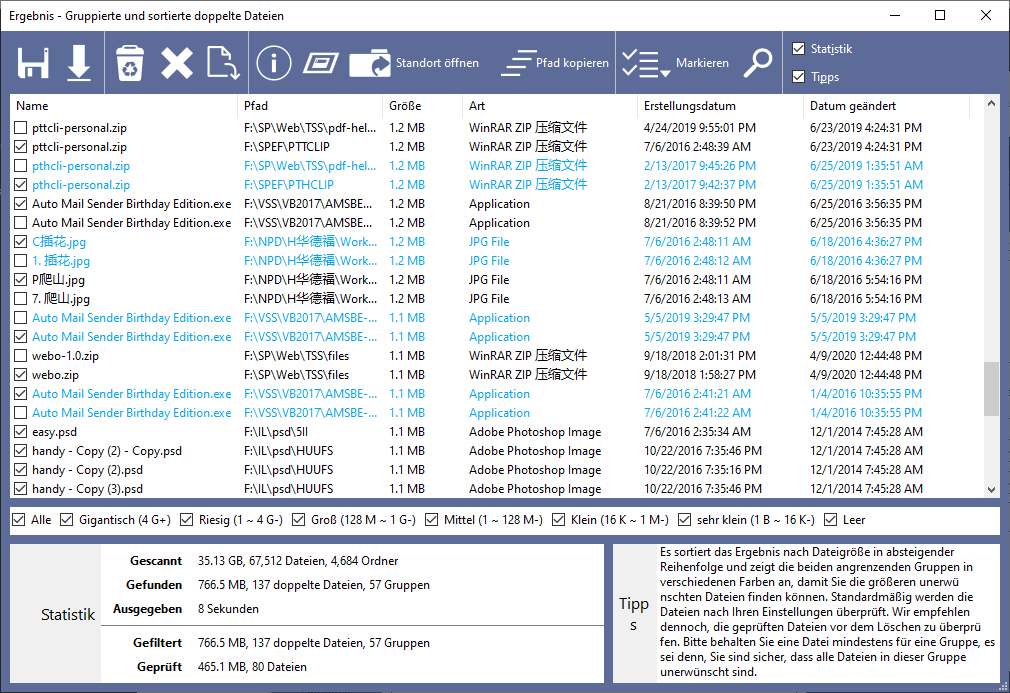Click the recycle bin delete icon
The height and width of the screenshot is (693, 1010).
(129, 63)
